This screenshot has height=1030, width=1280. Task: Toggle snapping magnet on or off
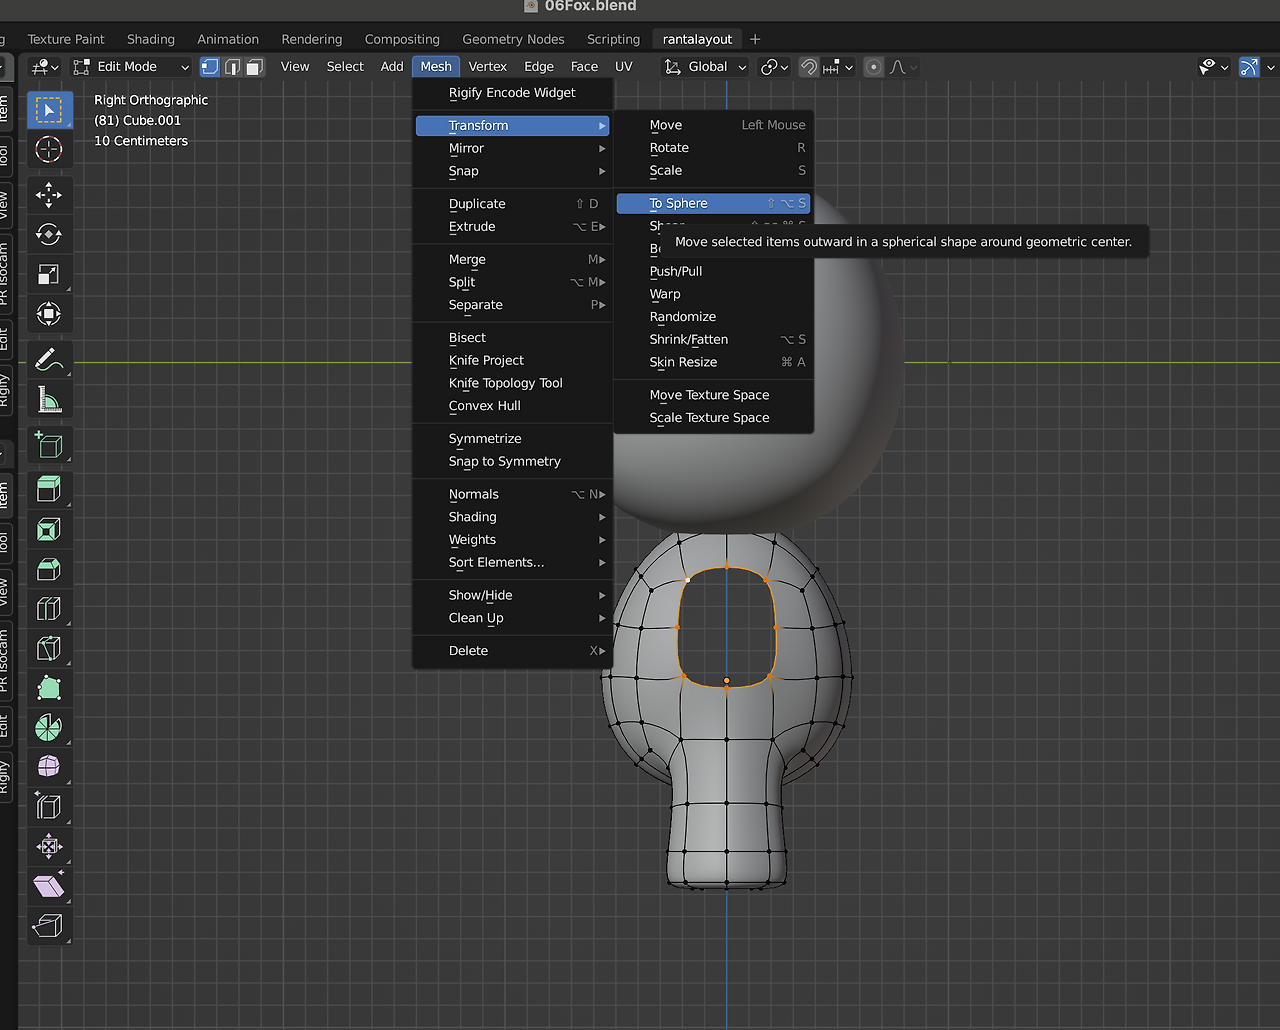click(x=809, y=67)
